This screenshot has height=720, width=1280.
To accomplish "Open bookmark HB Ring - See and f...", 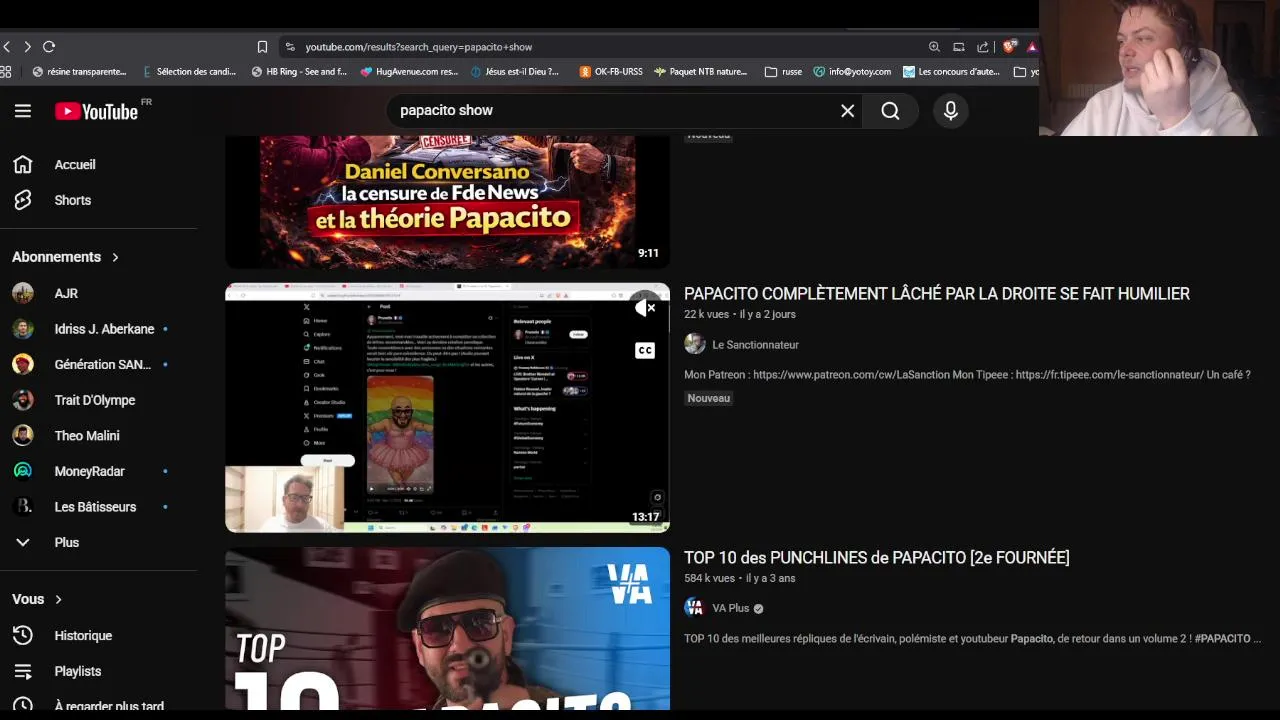I will 299,72.
